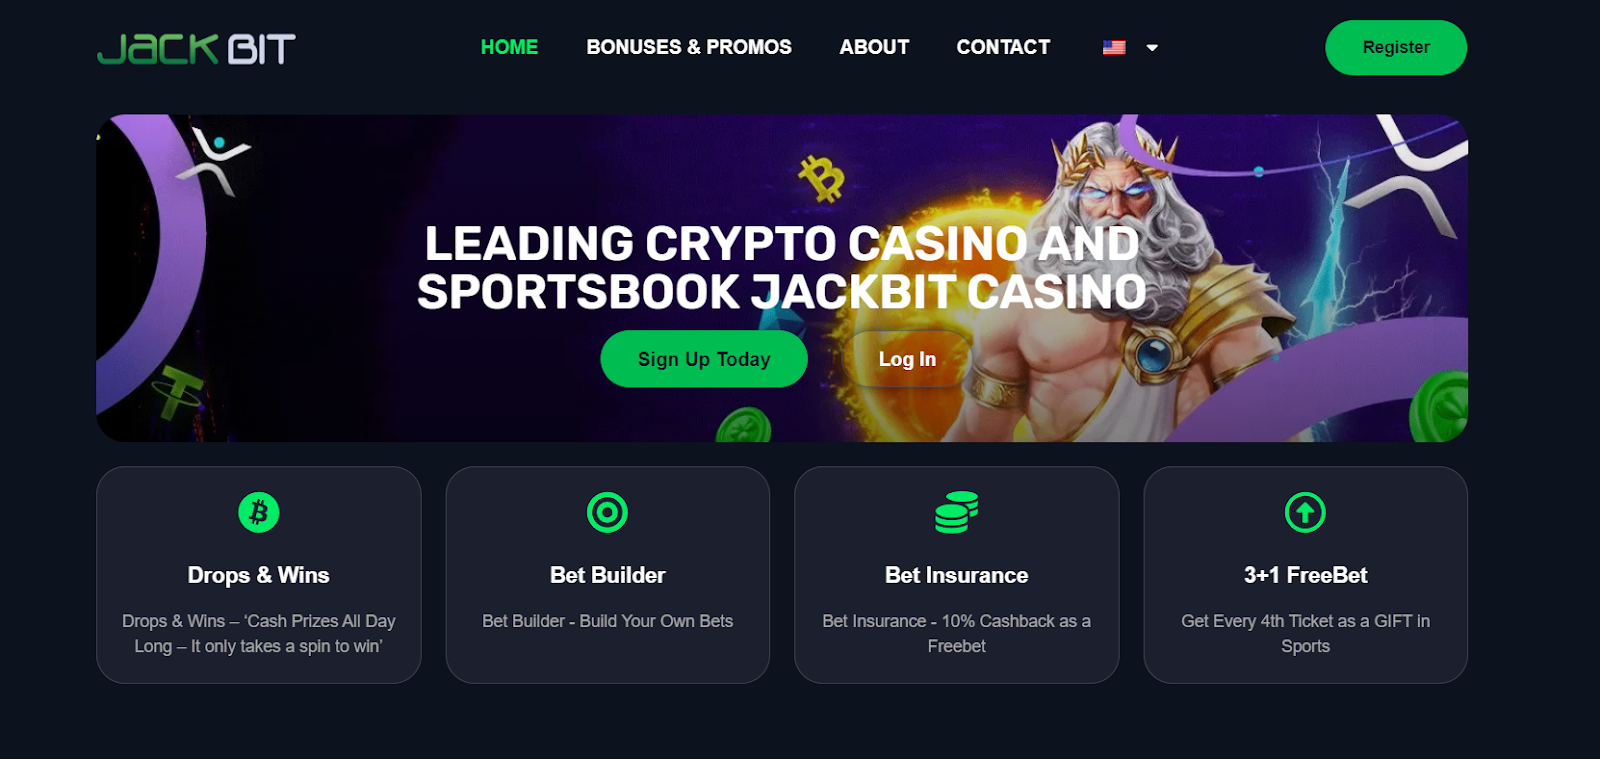Click the green Tether coin in banner

tap(178, 393)
